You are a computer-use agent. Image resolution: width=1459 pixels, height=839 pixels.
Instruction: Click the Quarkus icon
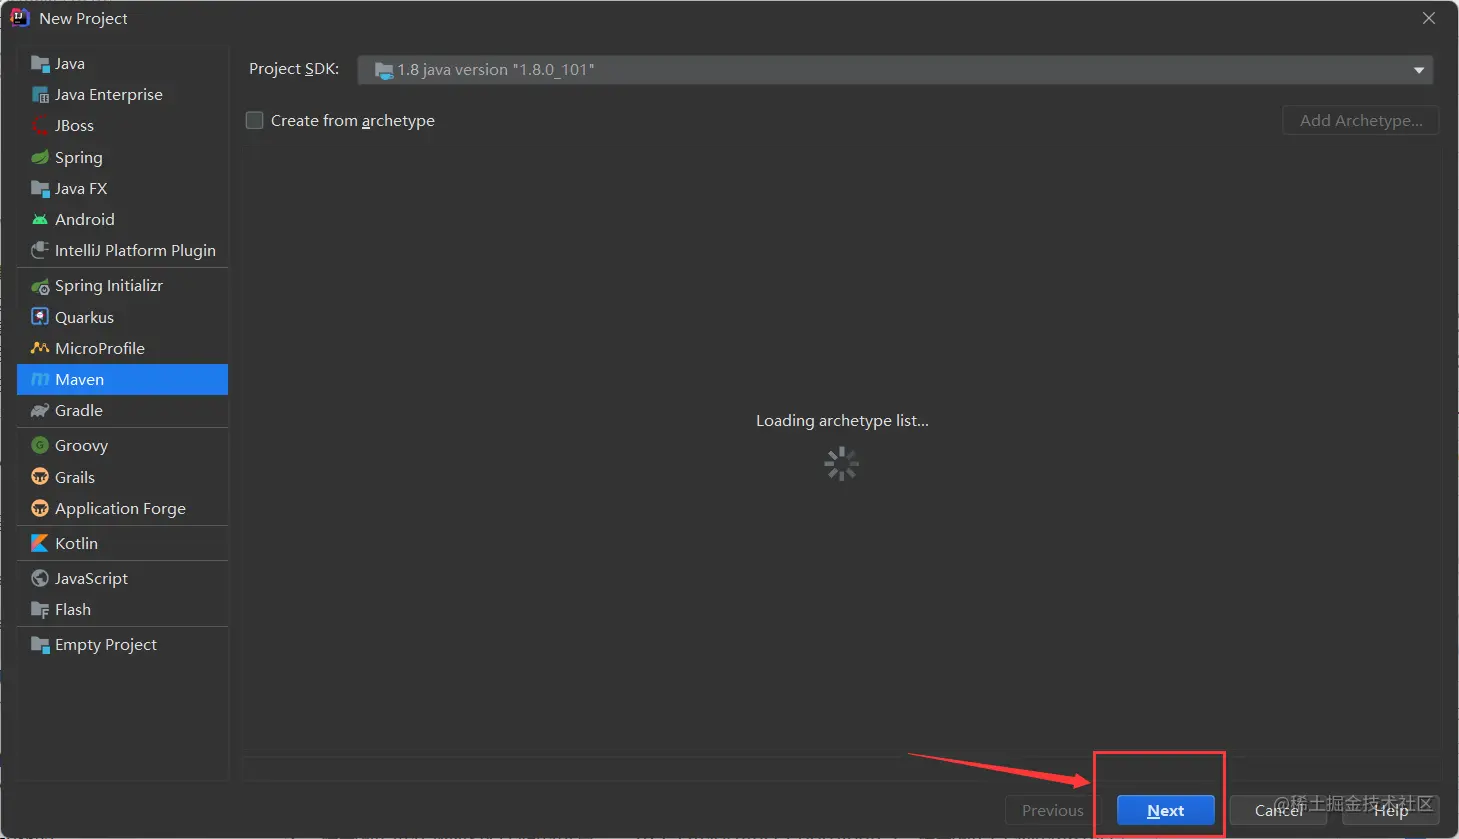click(40, 317)
